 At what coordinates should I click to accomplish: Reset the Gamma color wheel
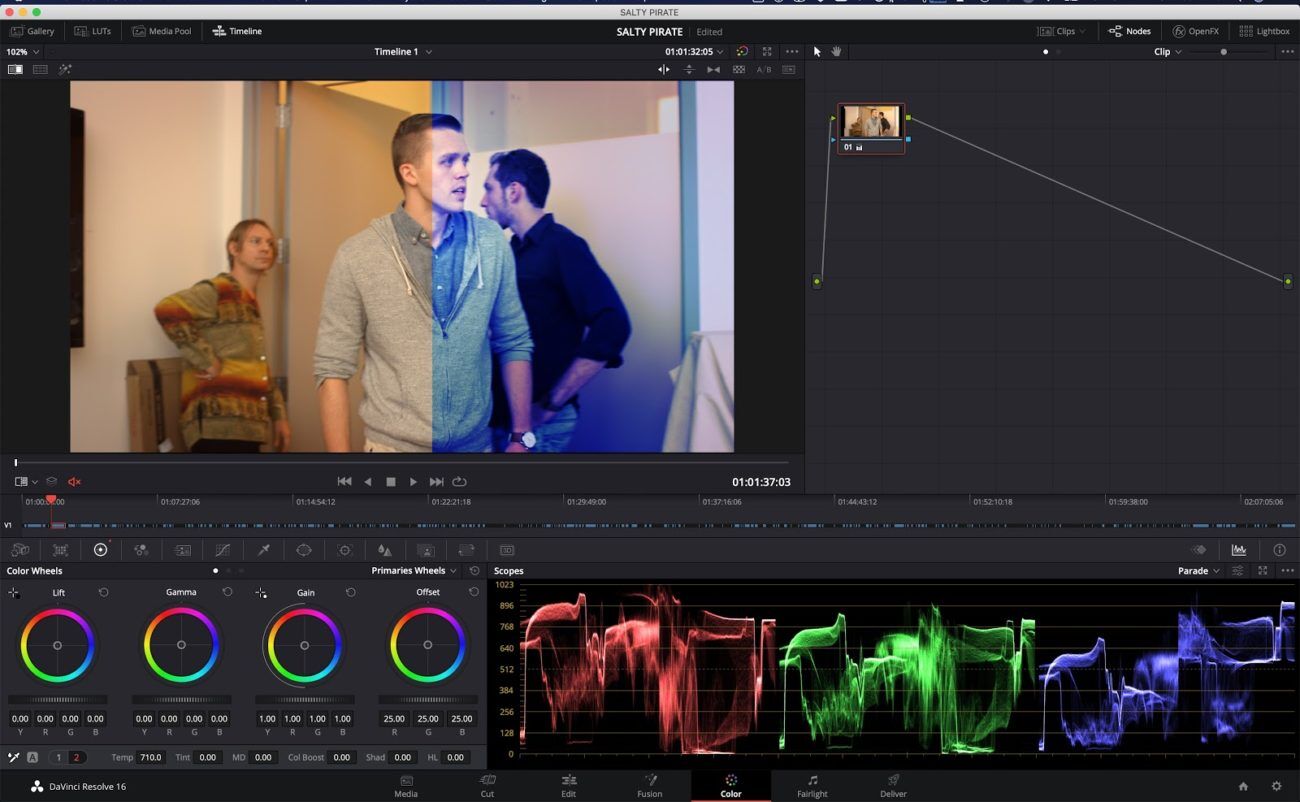point(227,592)
